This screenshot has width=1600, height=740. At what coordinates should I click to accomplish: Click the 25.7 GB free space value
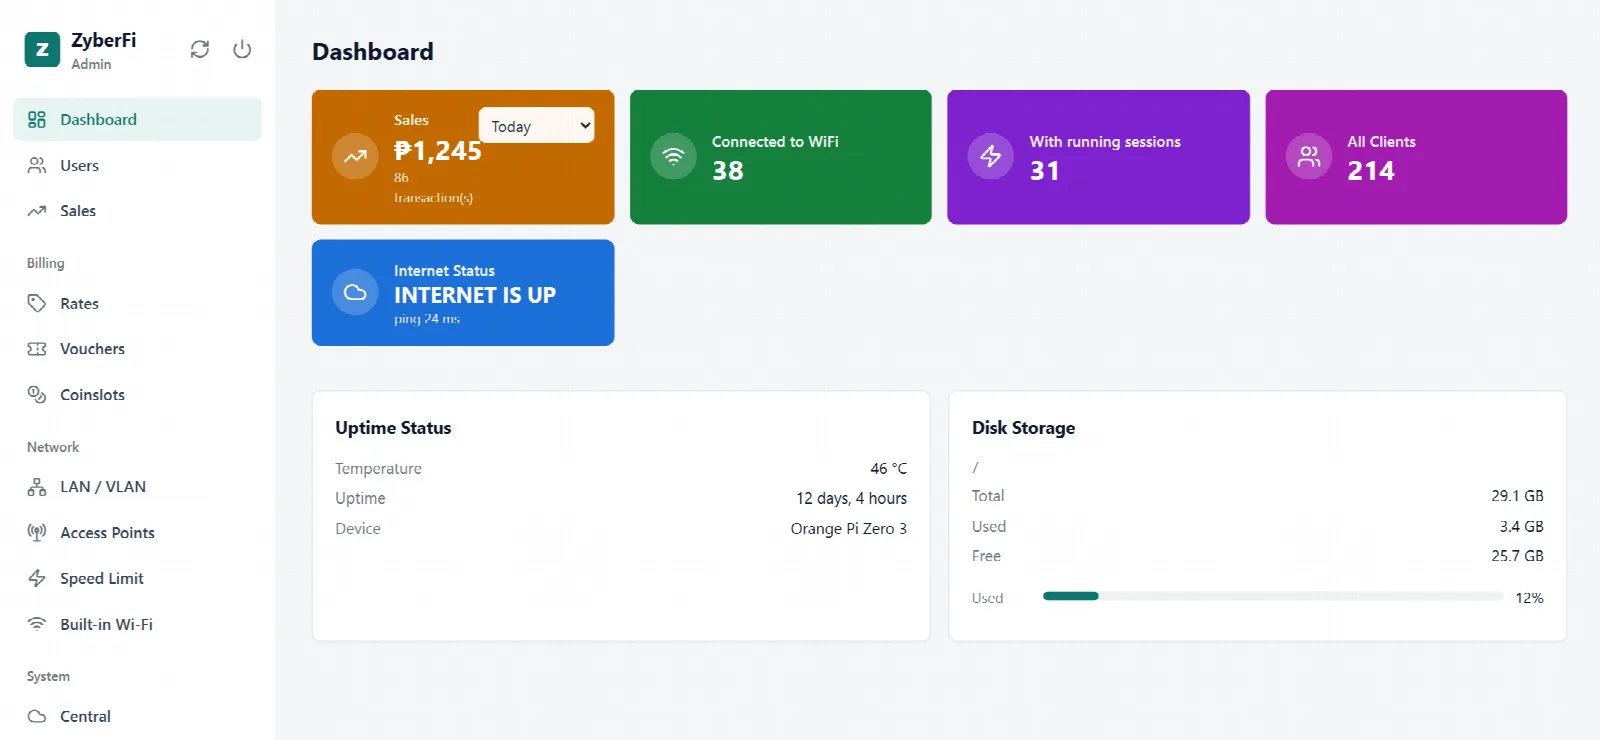pos(1517,555)
